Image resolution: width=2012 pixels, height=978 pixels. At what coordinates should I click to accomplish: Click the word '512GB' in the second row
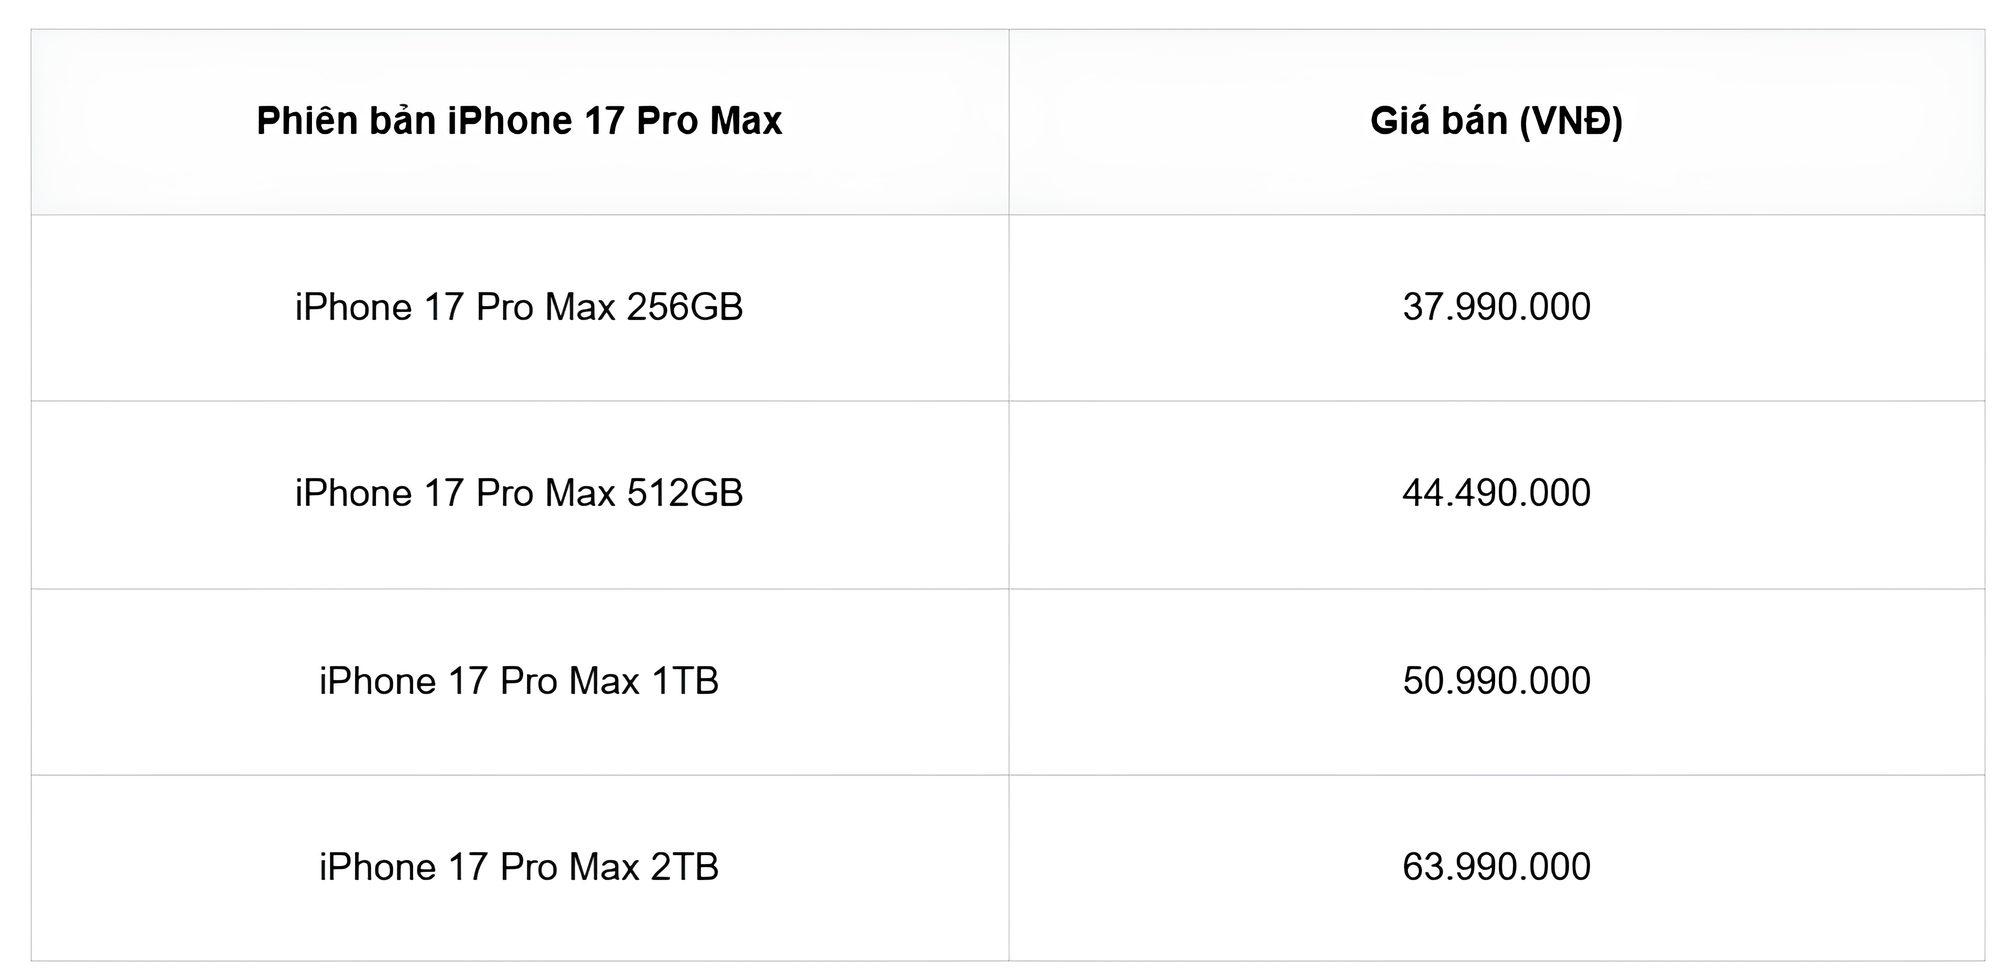[x=685, y=493]
